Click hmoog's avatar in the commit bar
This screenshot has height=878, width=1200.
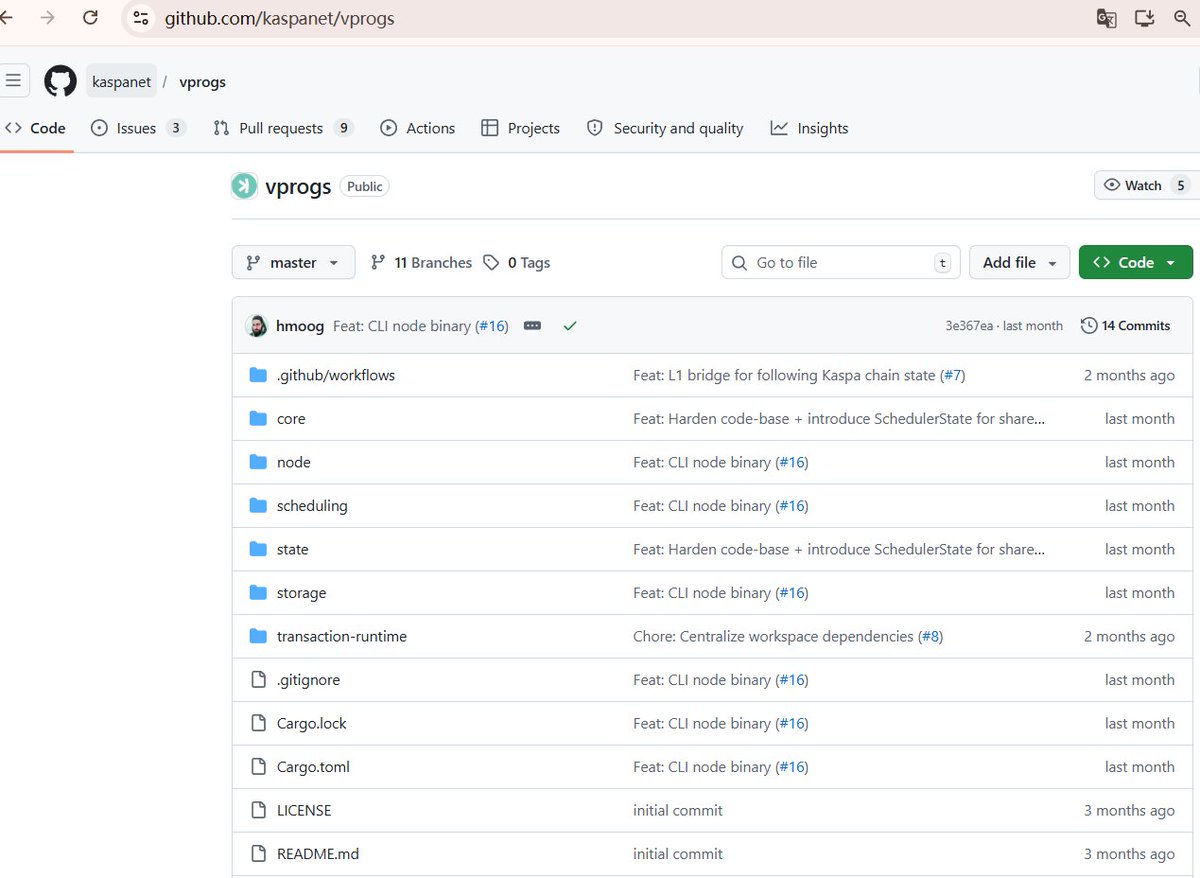257,326
